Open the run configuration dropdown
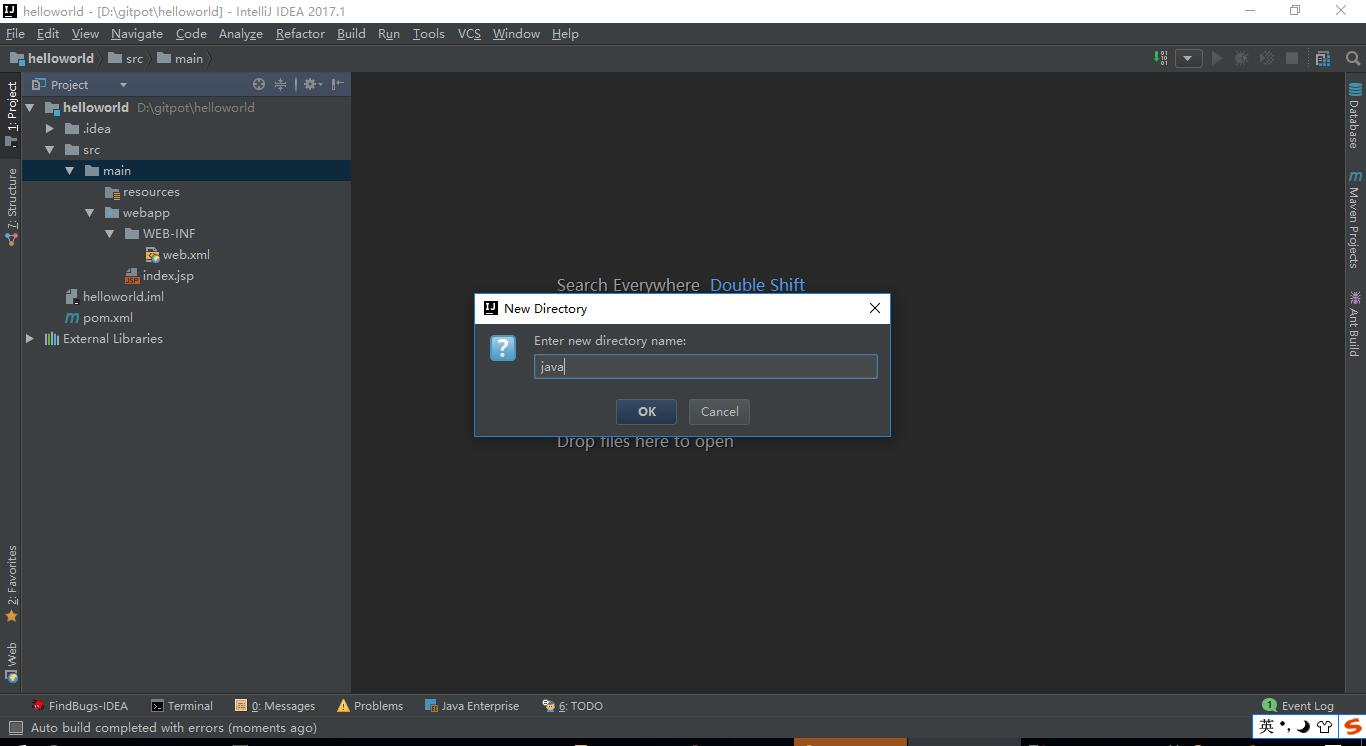 pos(1188,58)
